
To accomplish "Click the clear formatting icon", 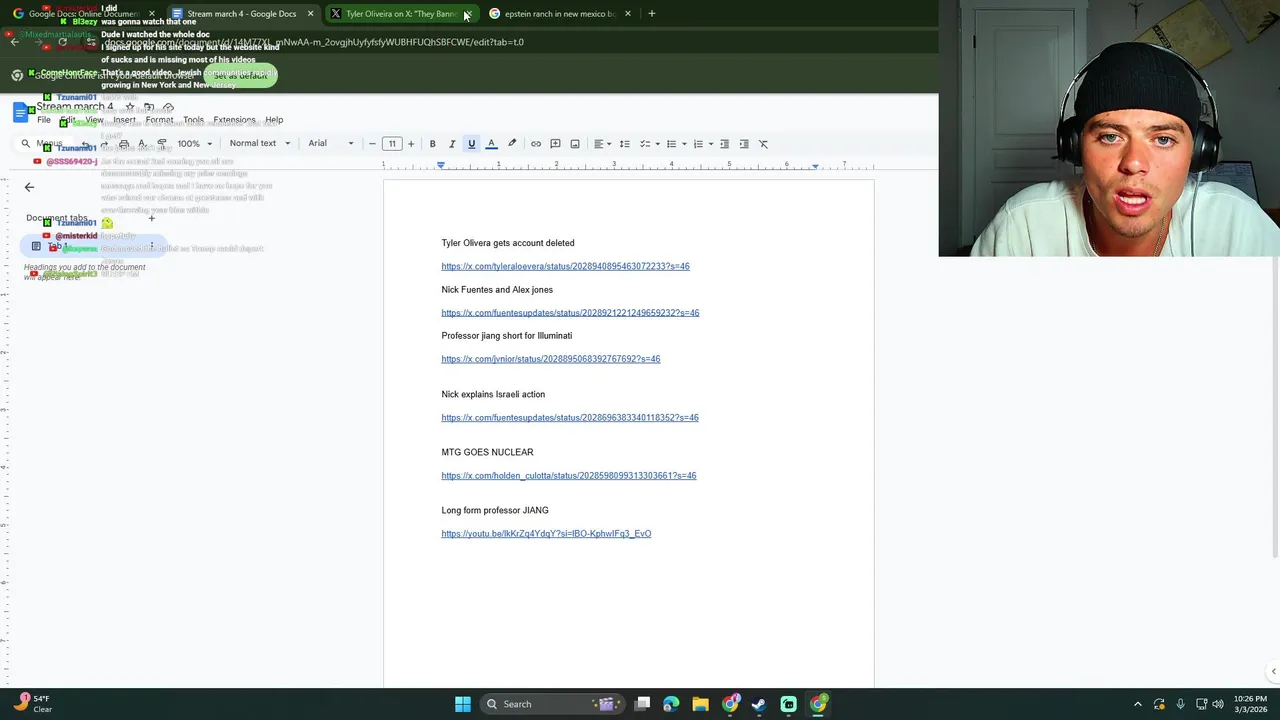I will pyautogui.click(x=763, y=144).
